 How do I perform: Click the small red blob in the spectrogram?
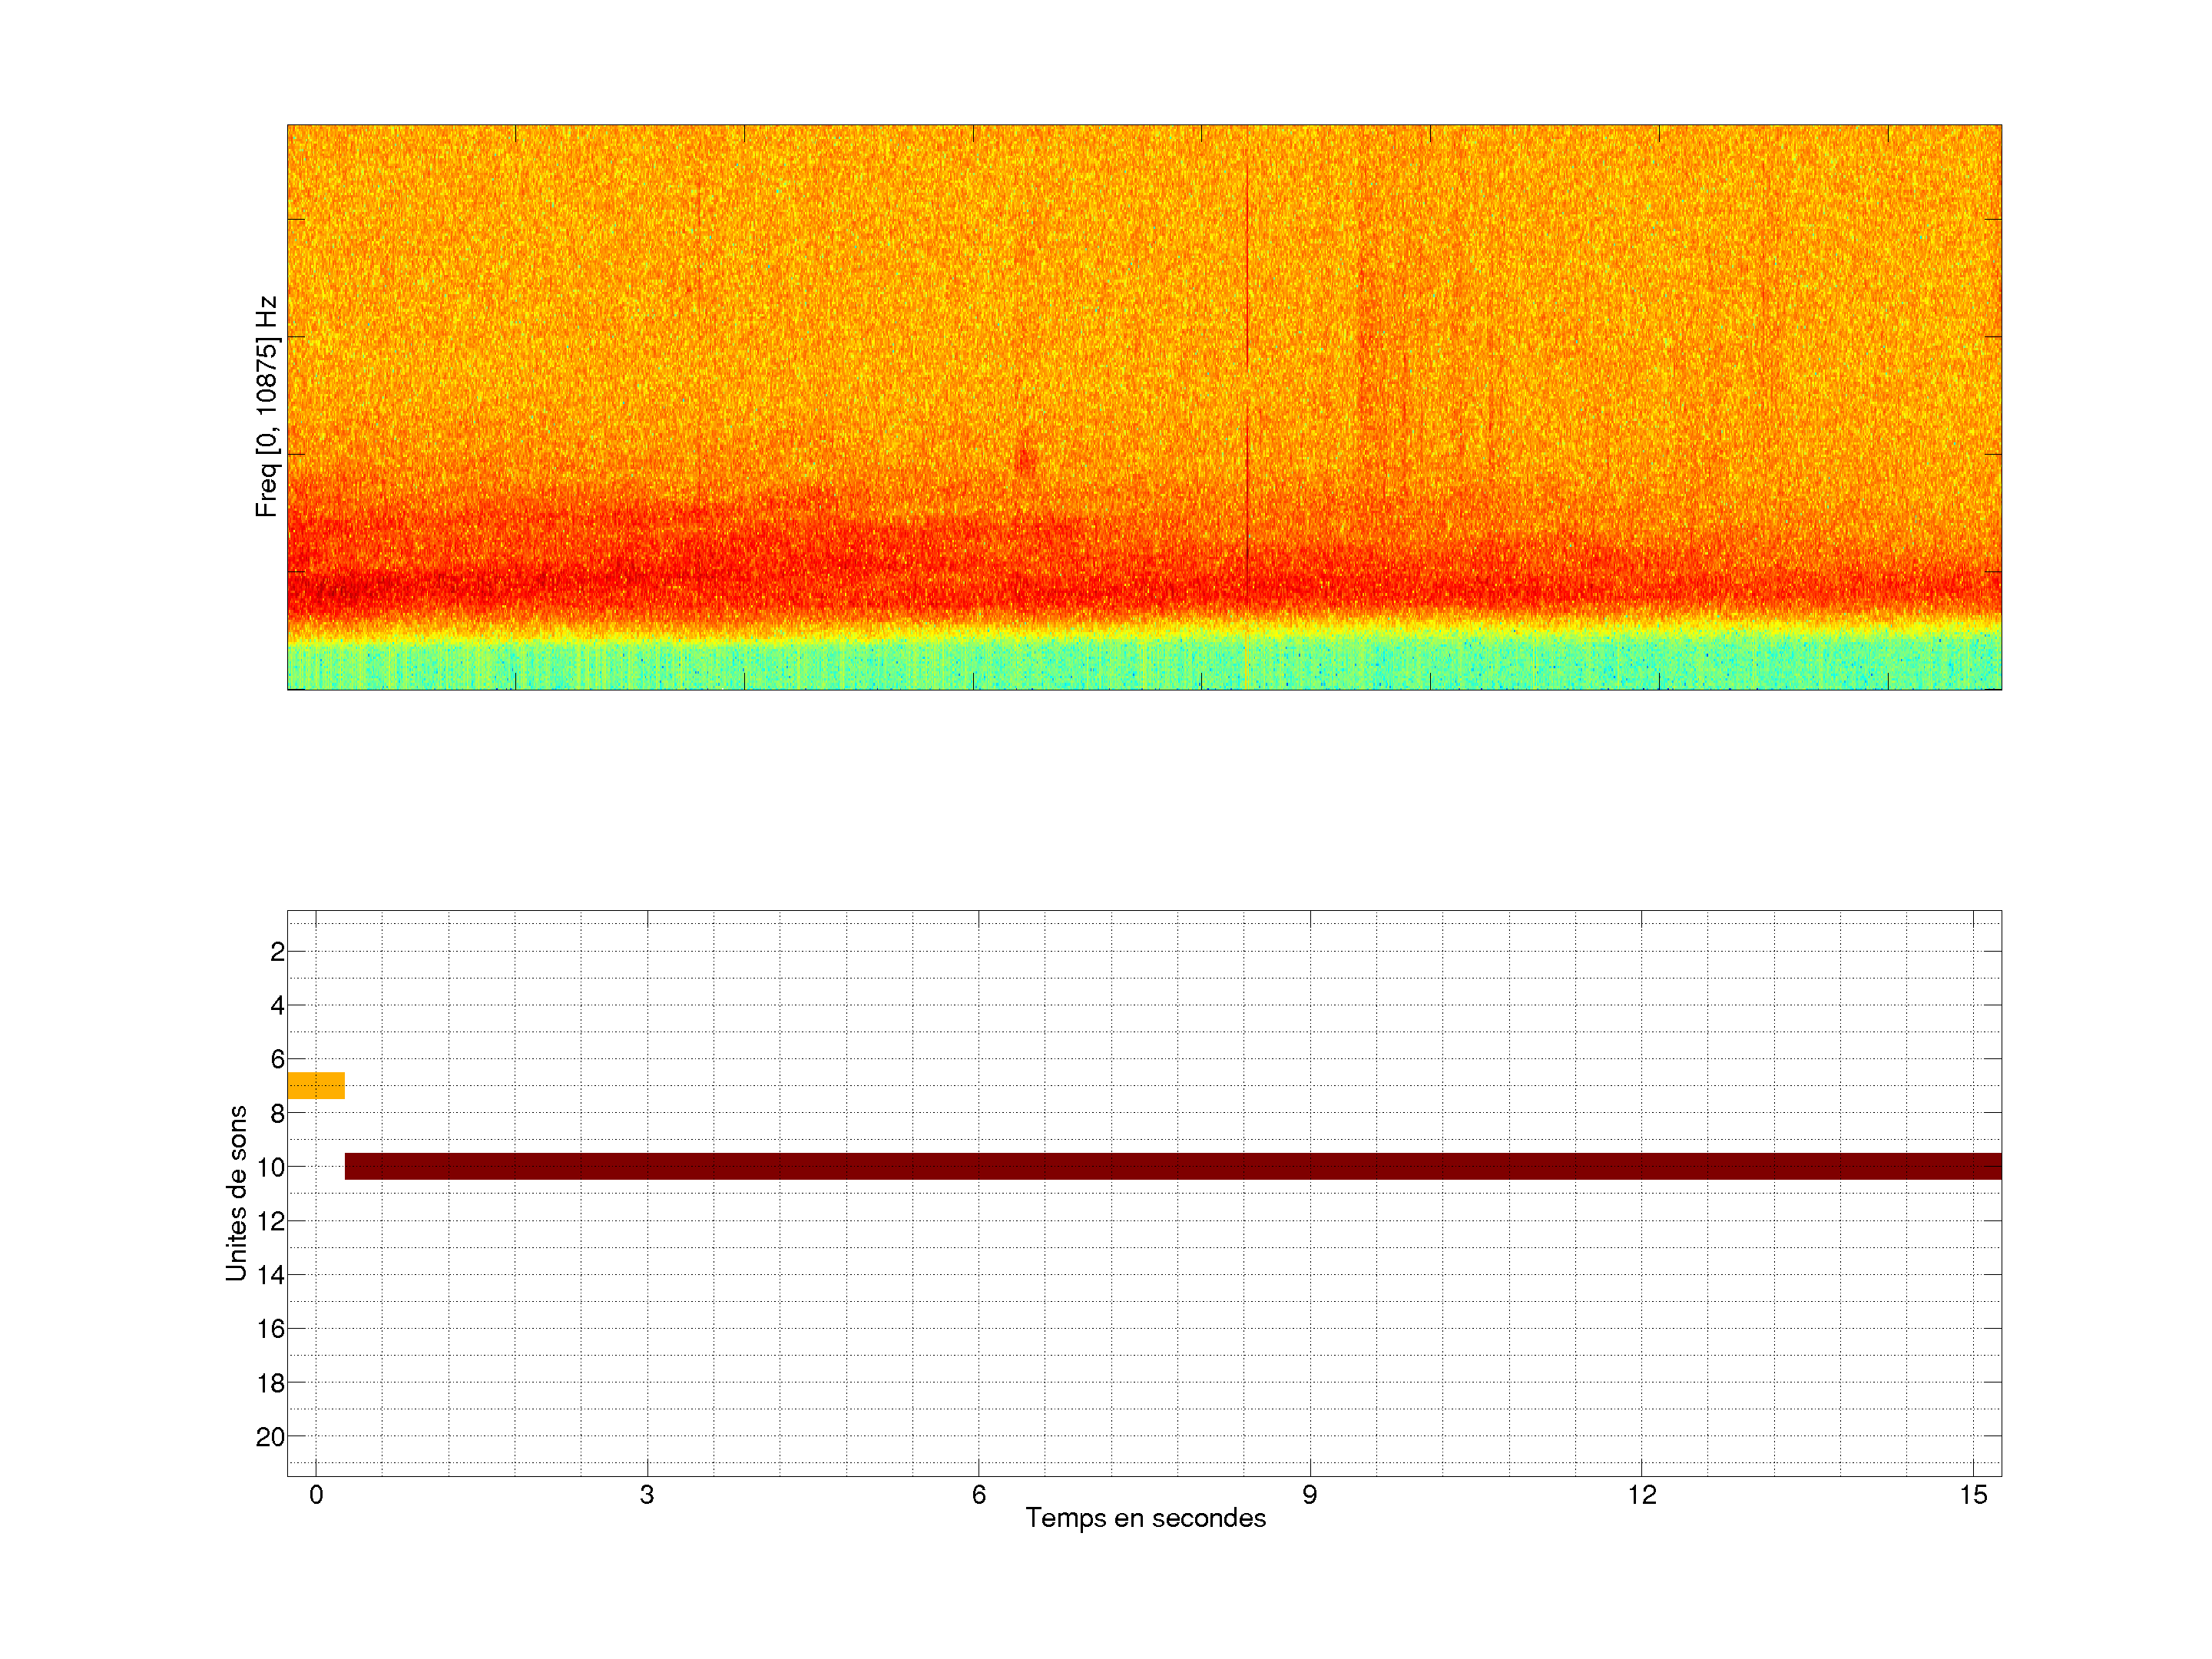1025,460
